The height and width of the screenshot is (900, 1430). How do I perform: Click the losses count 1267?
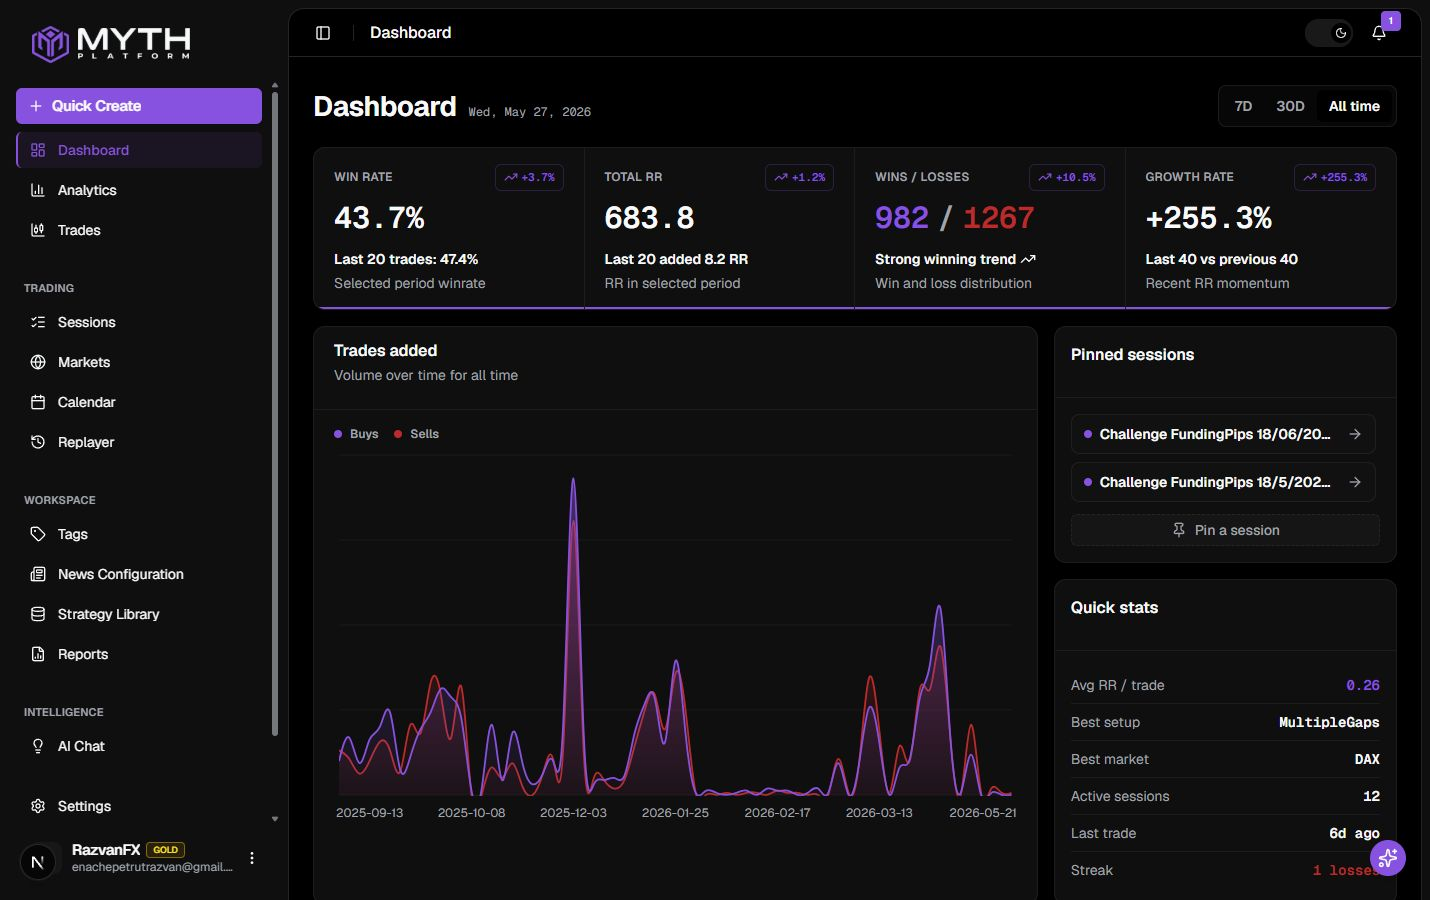(998, 218)
